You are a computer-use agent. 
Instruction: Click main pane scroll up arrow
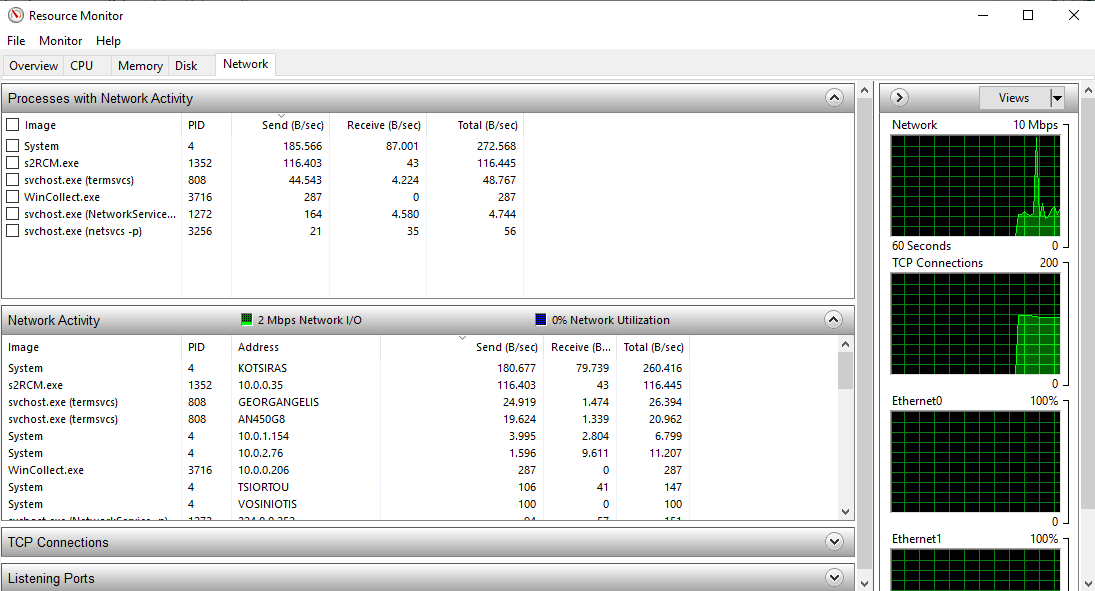pyautogui.click(x=865, y=91)
